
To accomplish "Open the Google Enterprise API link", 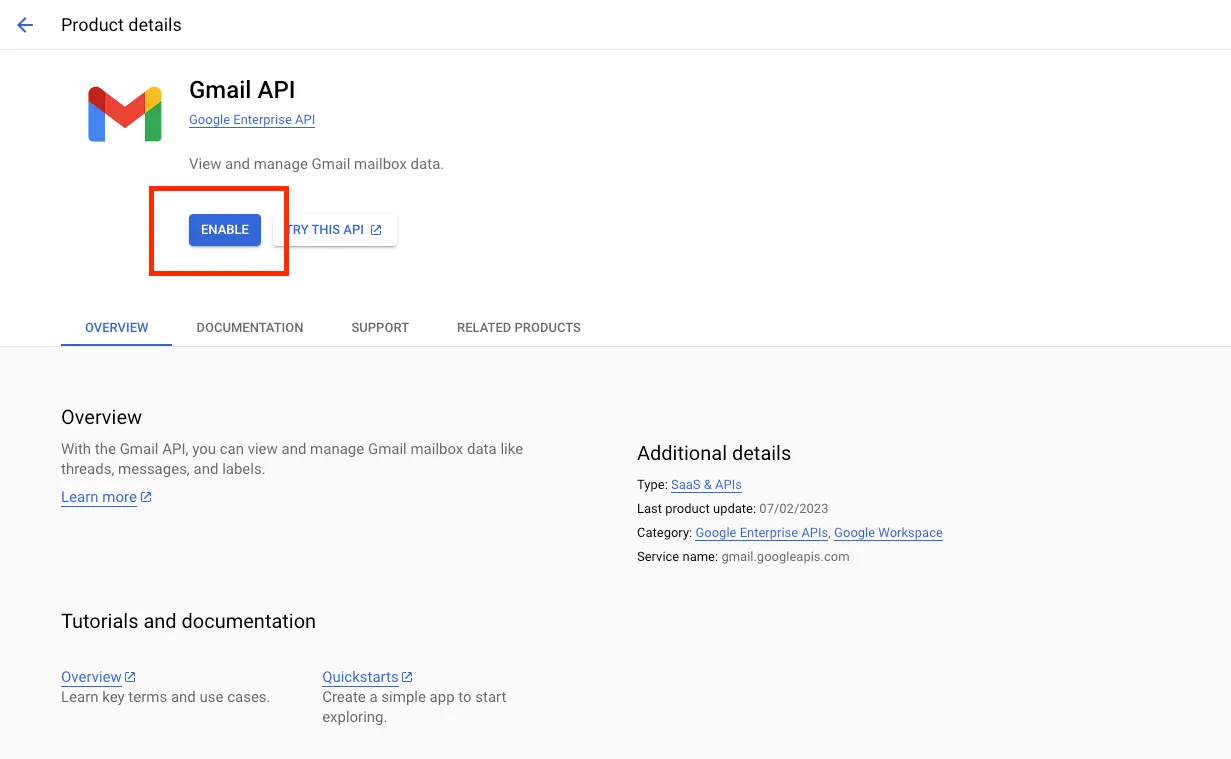I will click(252, 120).
